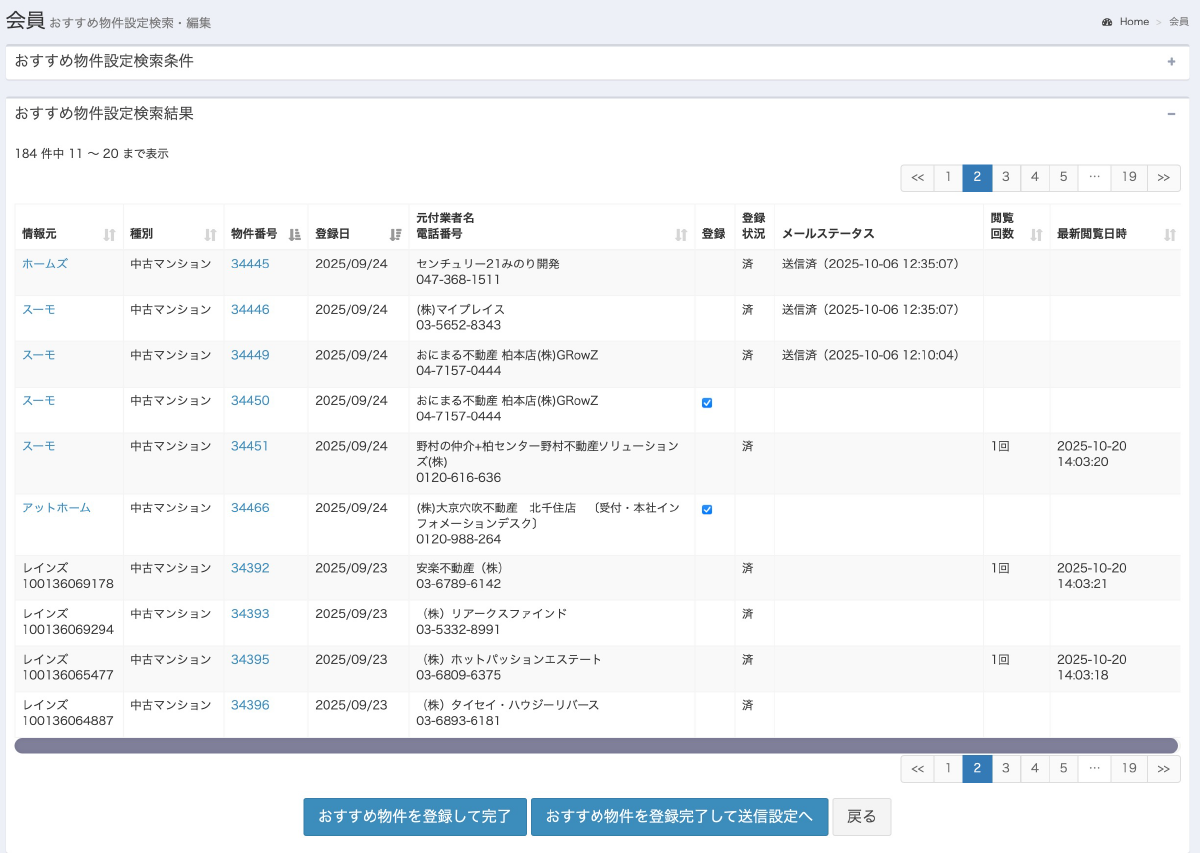Click the 戻る button

[862, 817]
